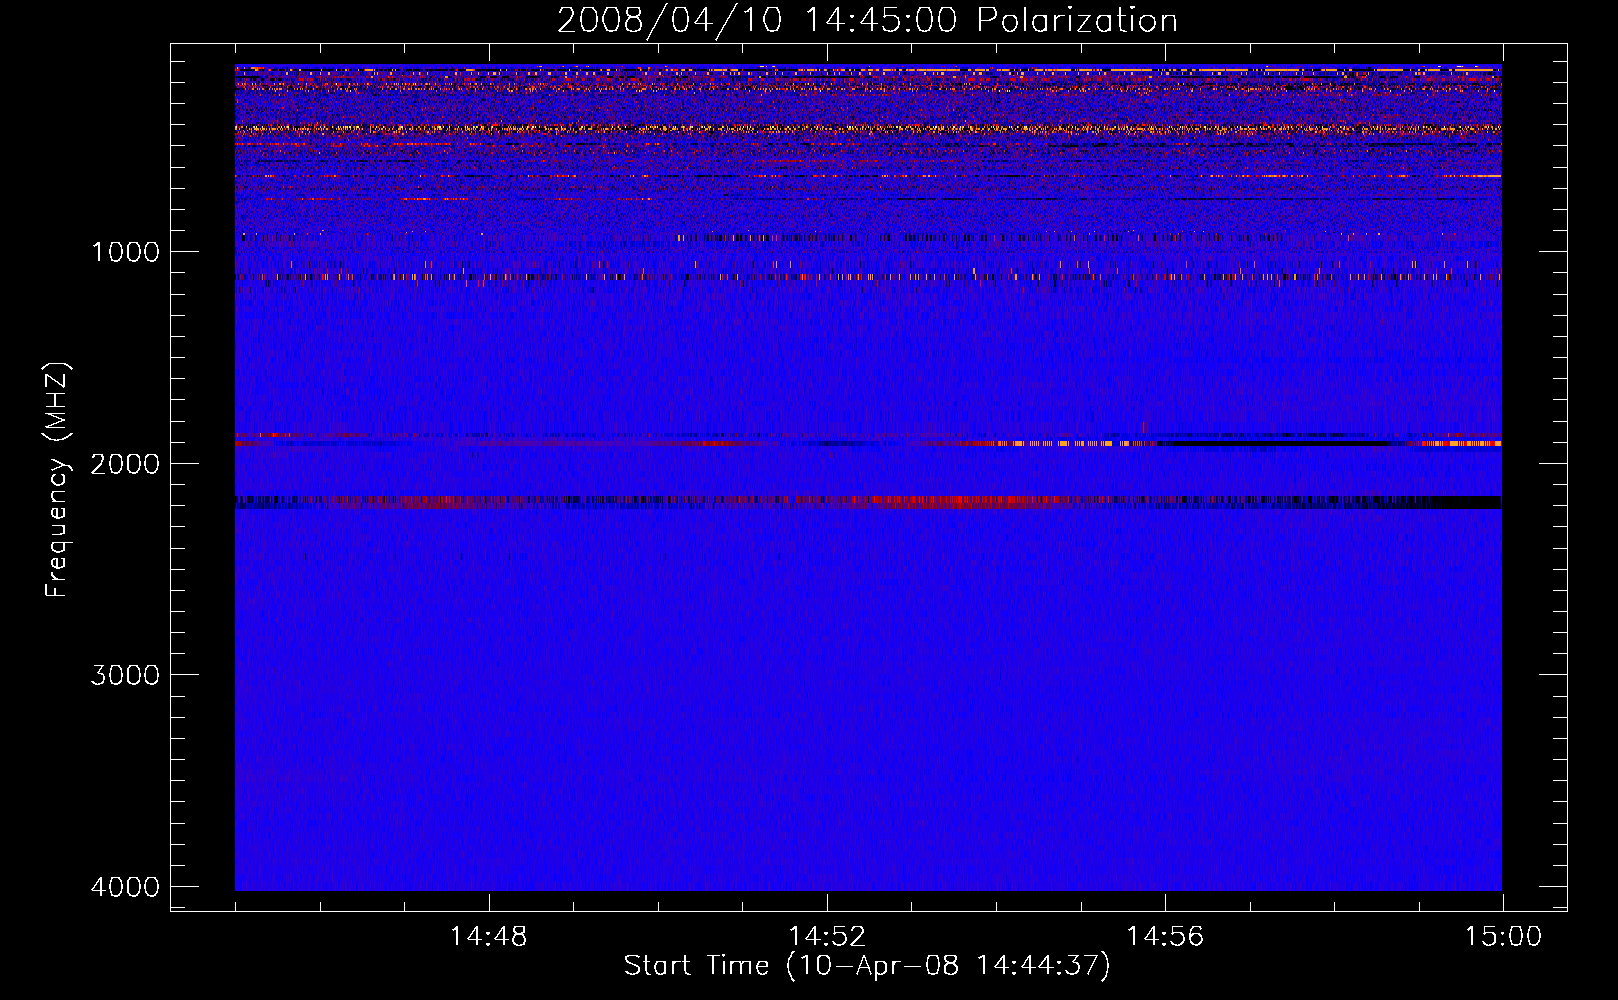The width and height of the screenshot is (1618, 1000).
Task: Click the 1000 frequency axis label
Action: coord(125,252)
